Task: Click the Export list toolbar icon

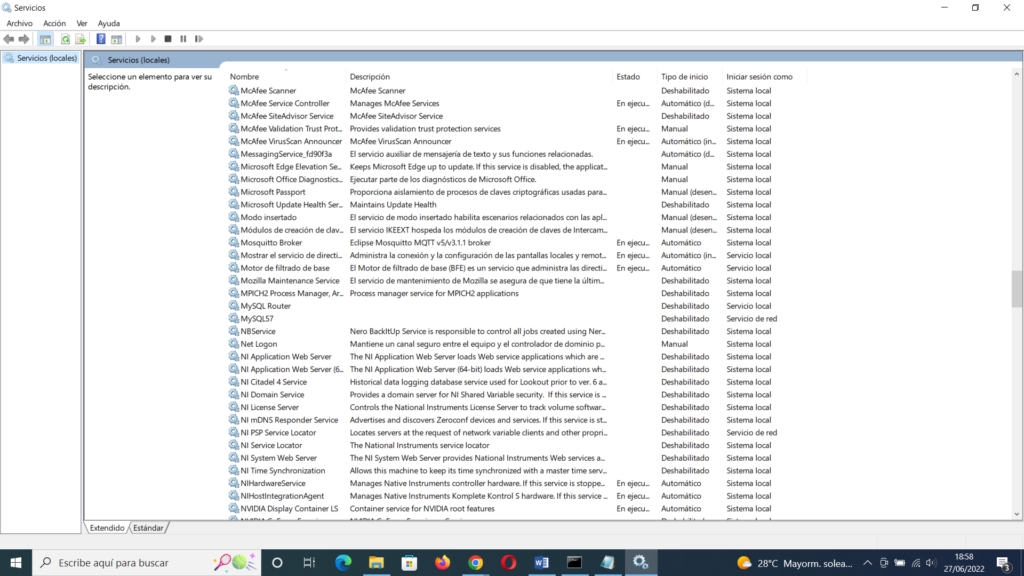Action: 80,39
